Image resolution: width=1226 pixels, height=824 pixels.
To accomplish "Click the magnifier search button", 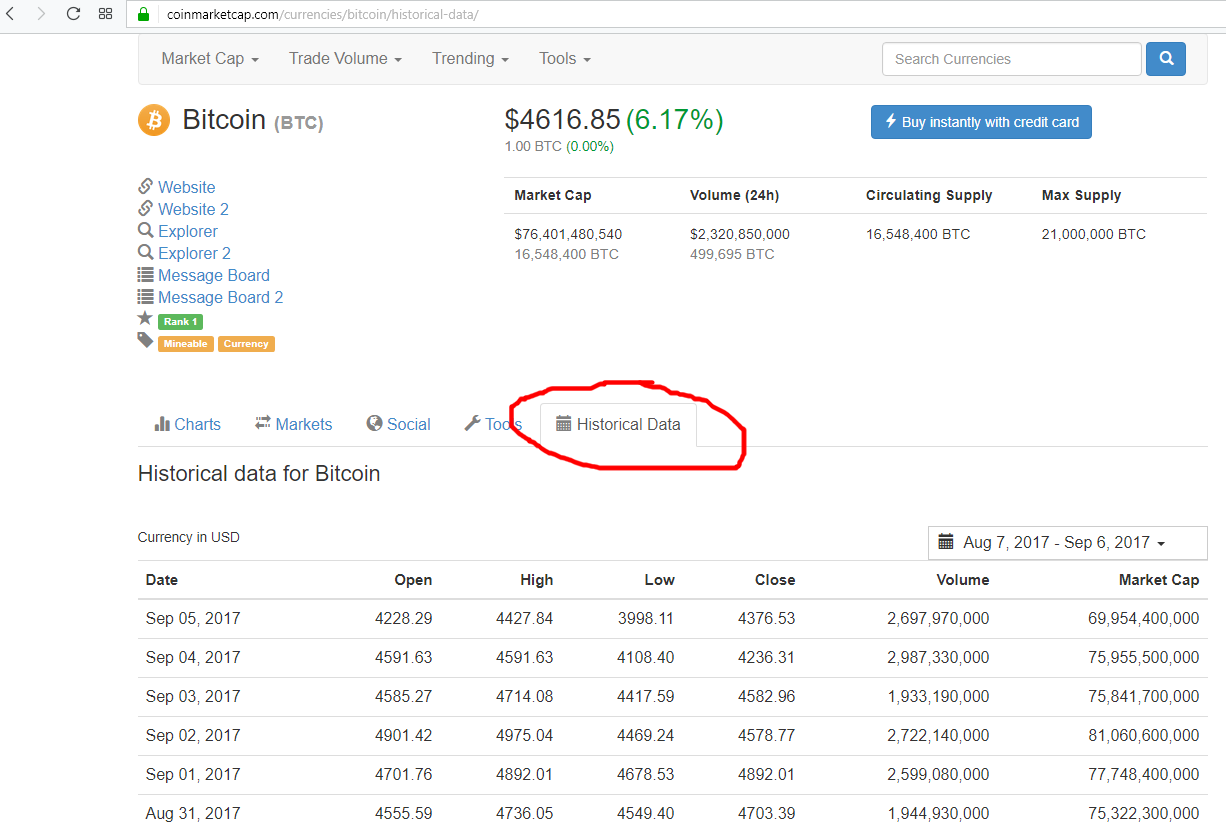I will pyautogui.click(x=1166, y=59).
